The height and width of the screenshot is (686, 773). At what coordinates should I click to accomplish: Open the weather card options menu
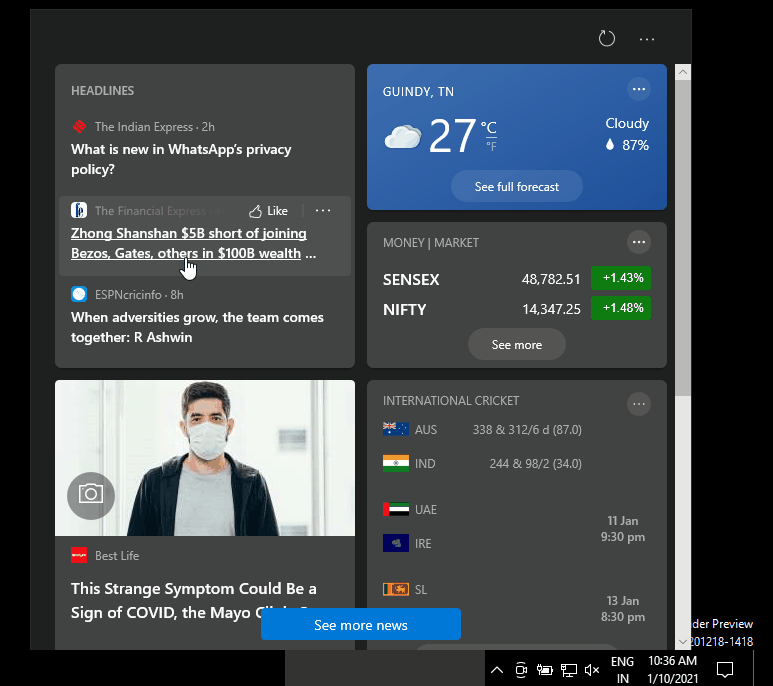point(638,90)
